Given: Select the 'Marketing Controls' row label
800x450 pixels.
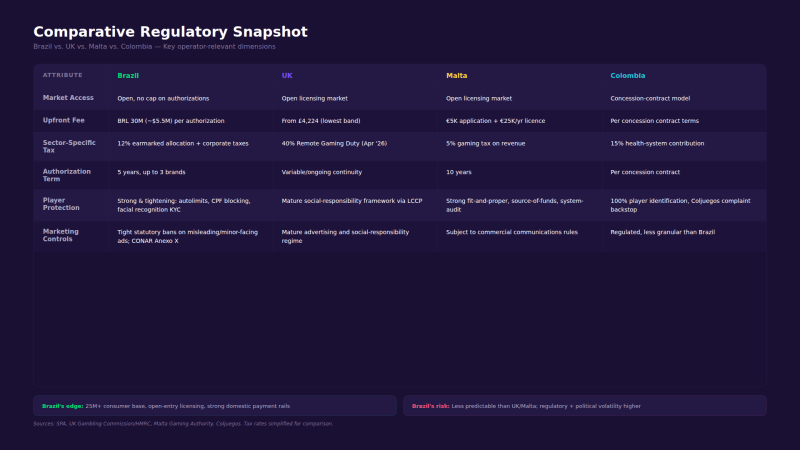Looking at the screenshot, I should click(x=60, y=235).
